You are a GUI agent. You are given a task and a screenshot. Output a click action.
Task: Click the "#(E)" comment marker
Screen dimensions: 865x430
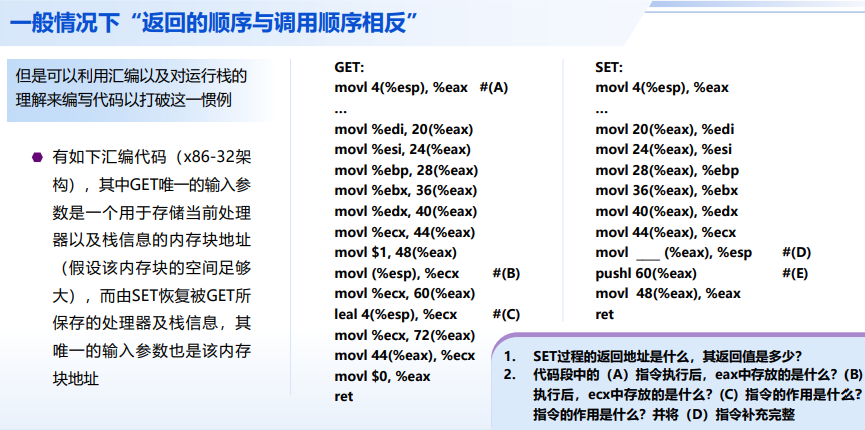point(795,274)
